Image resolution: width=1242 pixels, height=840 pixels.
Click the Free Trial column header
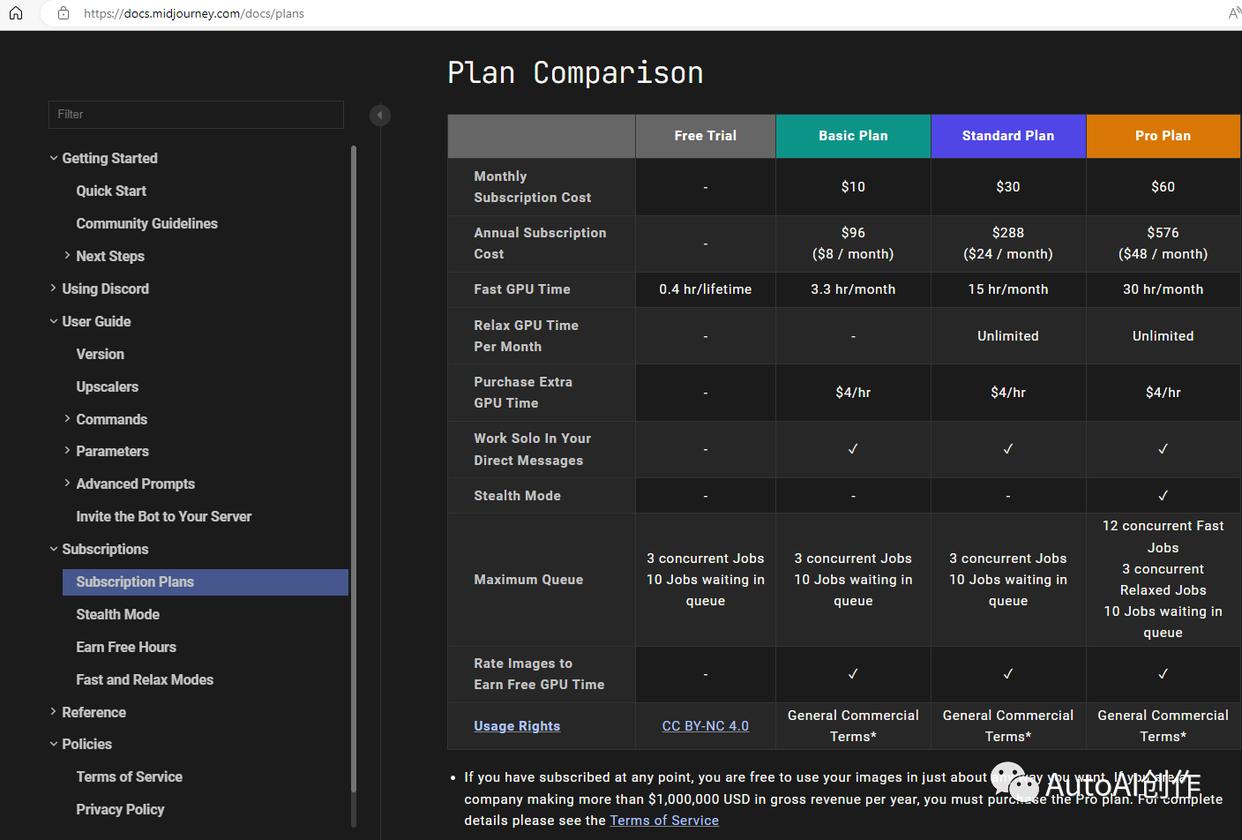[705, 136]
